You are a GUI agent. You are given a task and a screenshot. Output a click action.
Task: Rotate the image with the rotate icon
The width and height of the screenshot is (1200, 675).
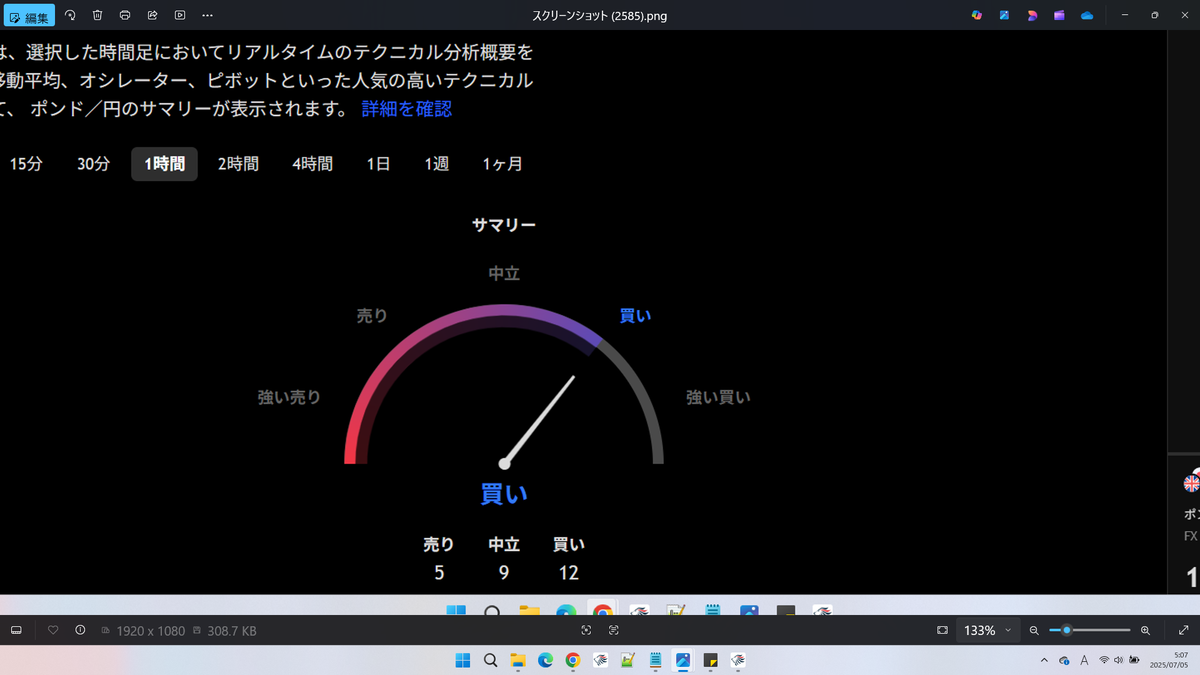[70, 16]
